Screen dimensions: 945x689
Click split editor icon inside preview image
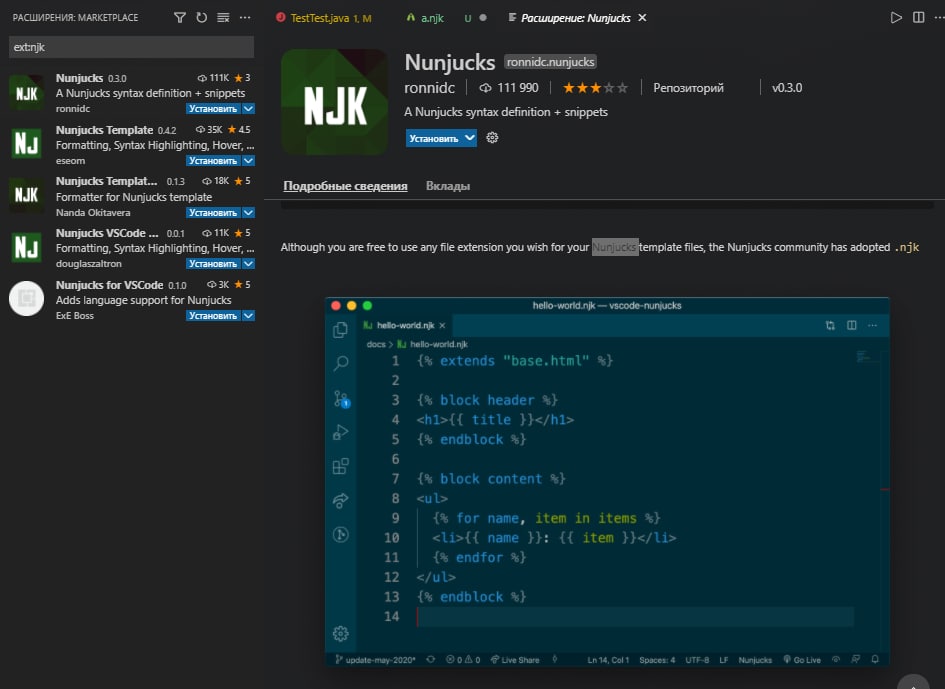[852, 326]
